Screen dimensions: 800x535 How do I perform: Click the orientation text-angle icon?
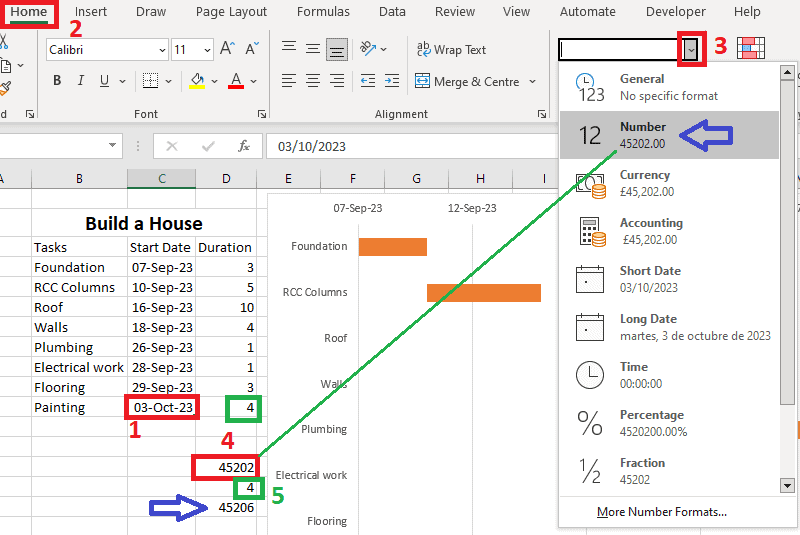pyautogui.click(x=367, y=49)
